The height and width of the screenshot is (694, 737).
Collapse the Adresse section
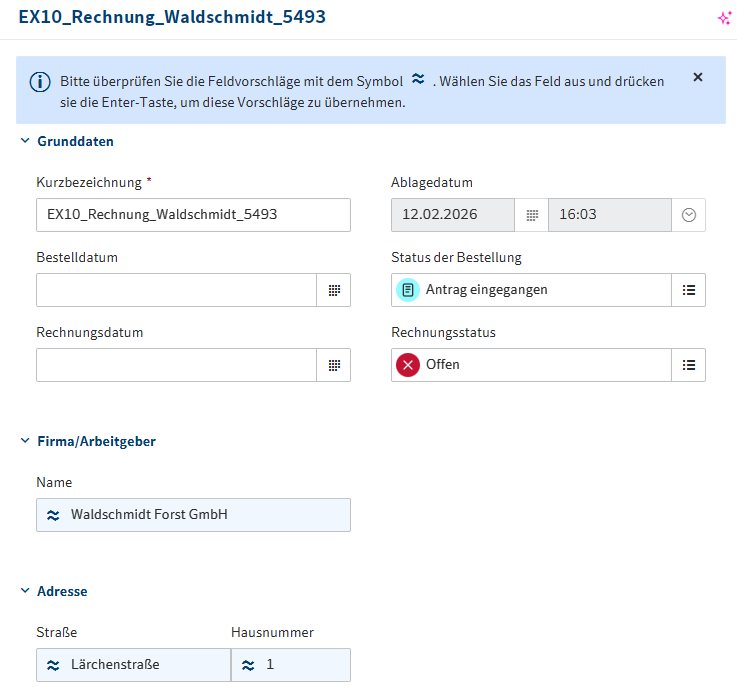click(25, 591)
